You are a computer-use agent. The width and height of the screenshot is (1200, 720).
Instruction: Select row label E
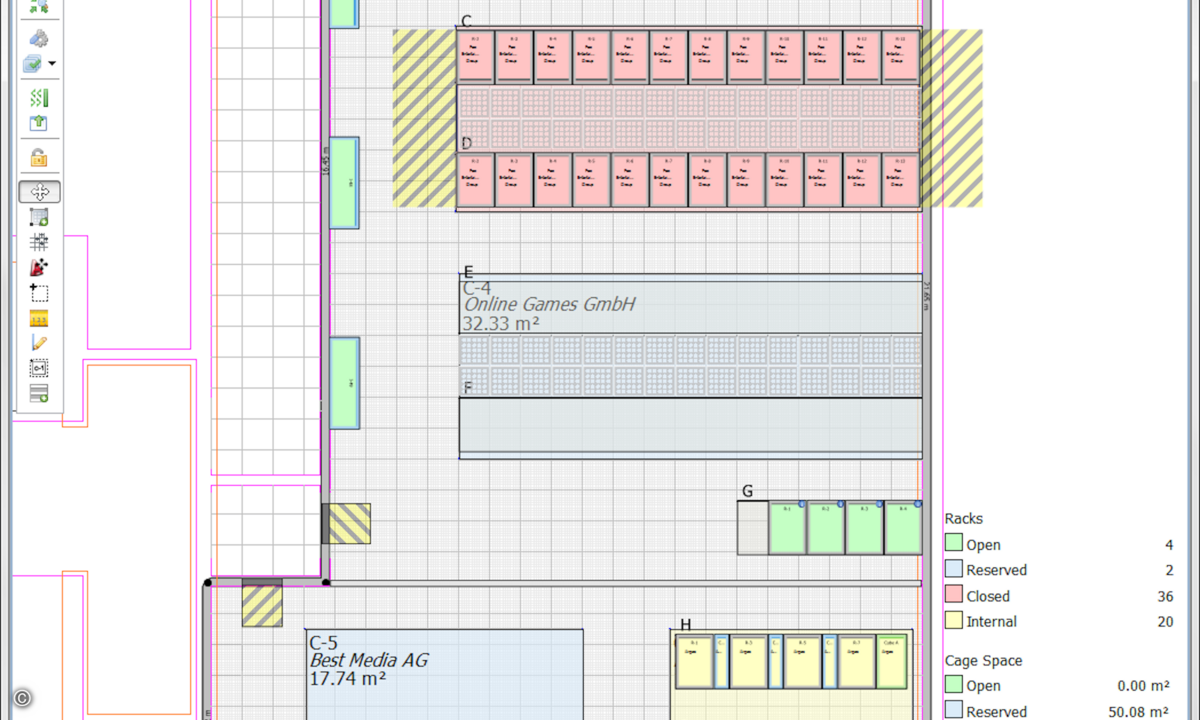(468, 271)
